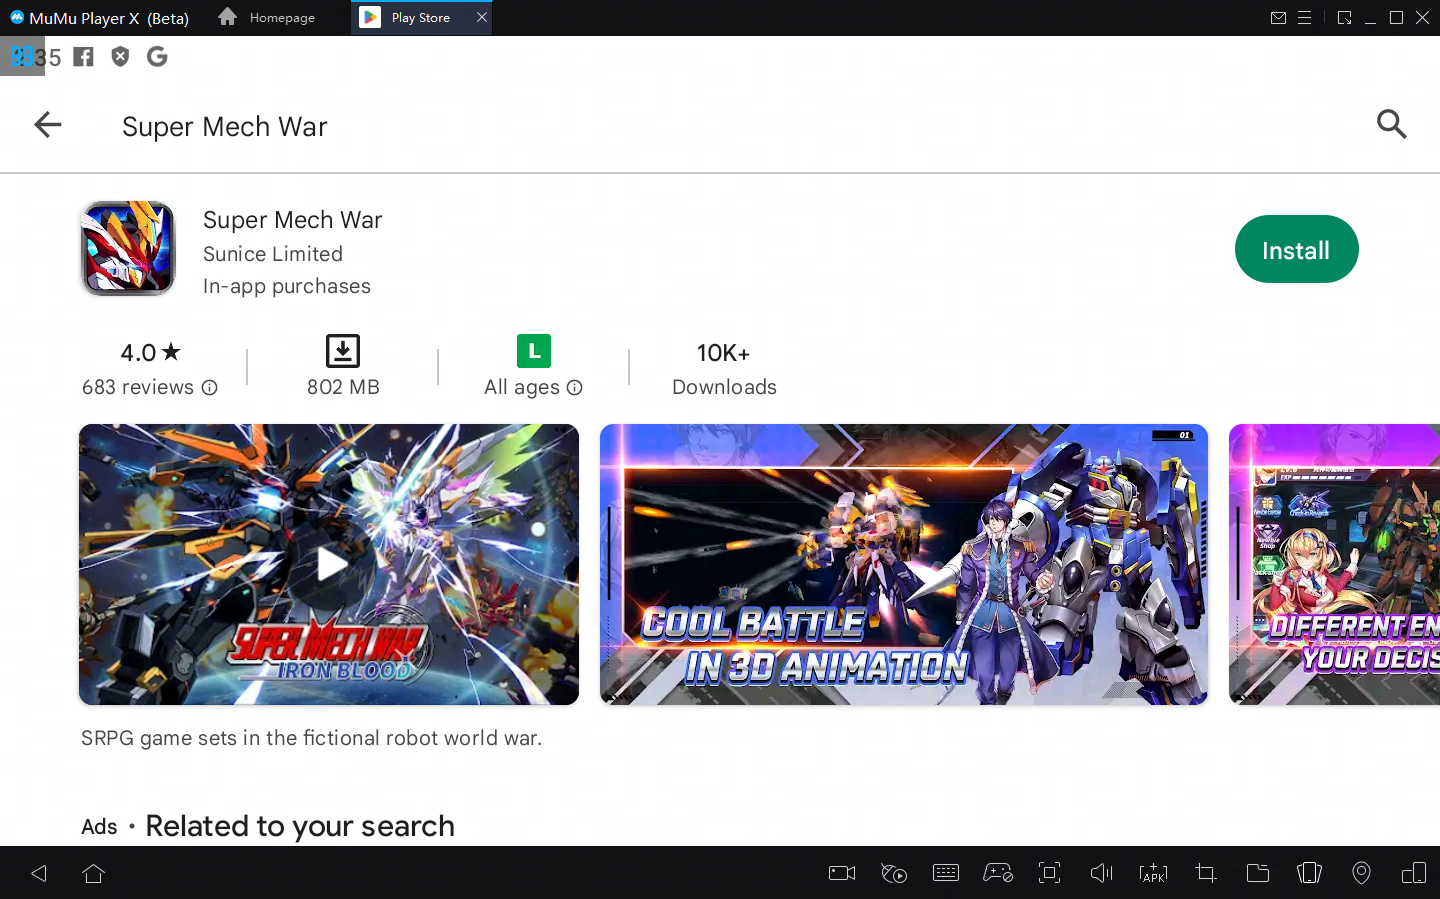Screen dimensions: 1440x899
Task: Open the keyboard mapping tool
Action: [x=945, y=873]
